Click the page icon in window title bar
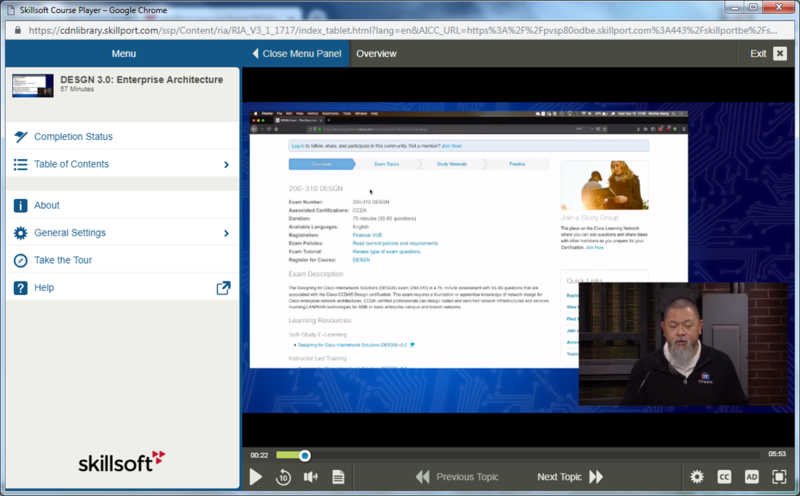800x496 pixels. point(11,10)
